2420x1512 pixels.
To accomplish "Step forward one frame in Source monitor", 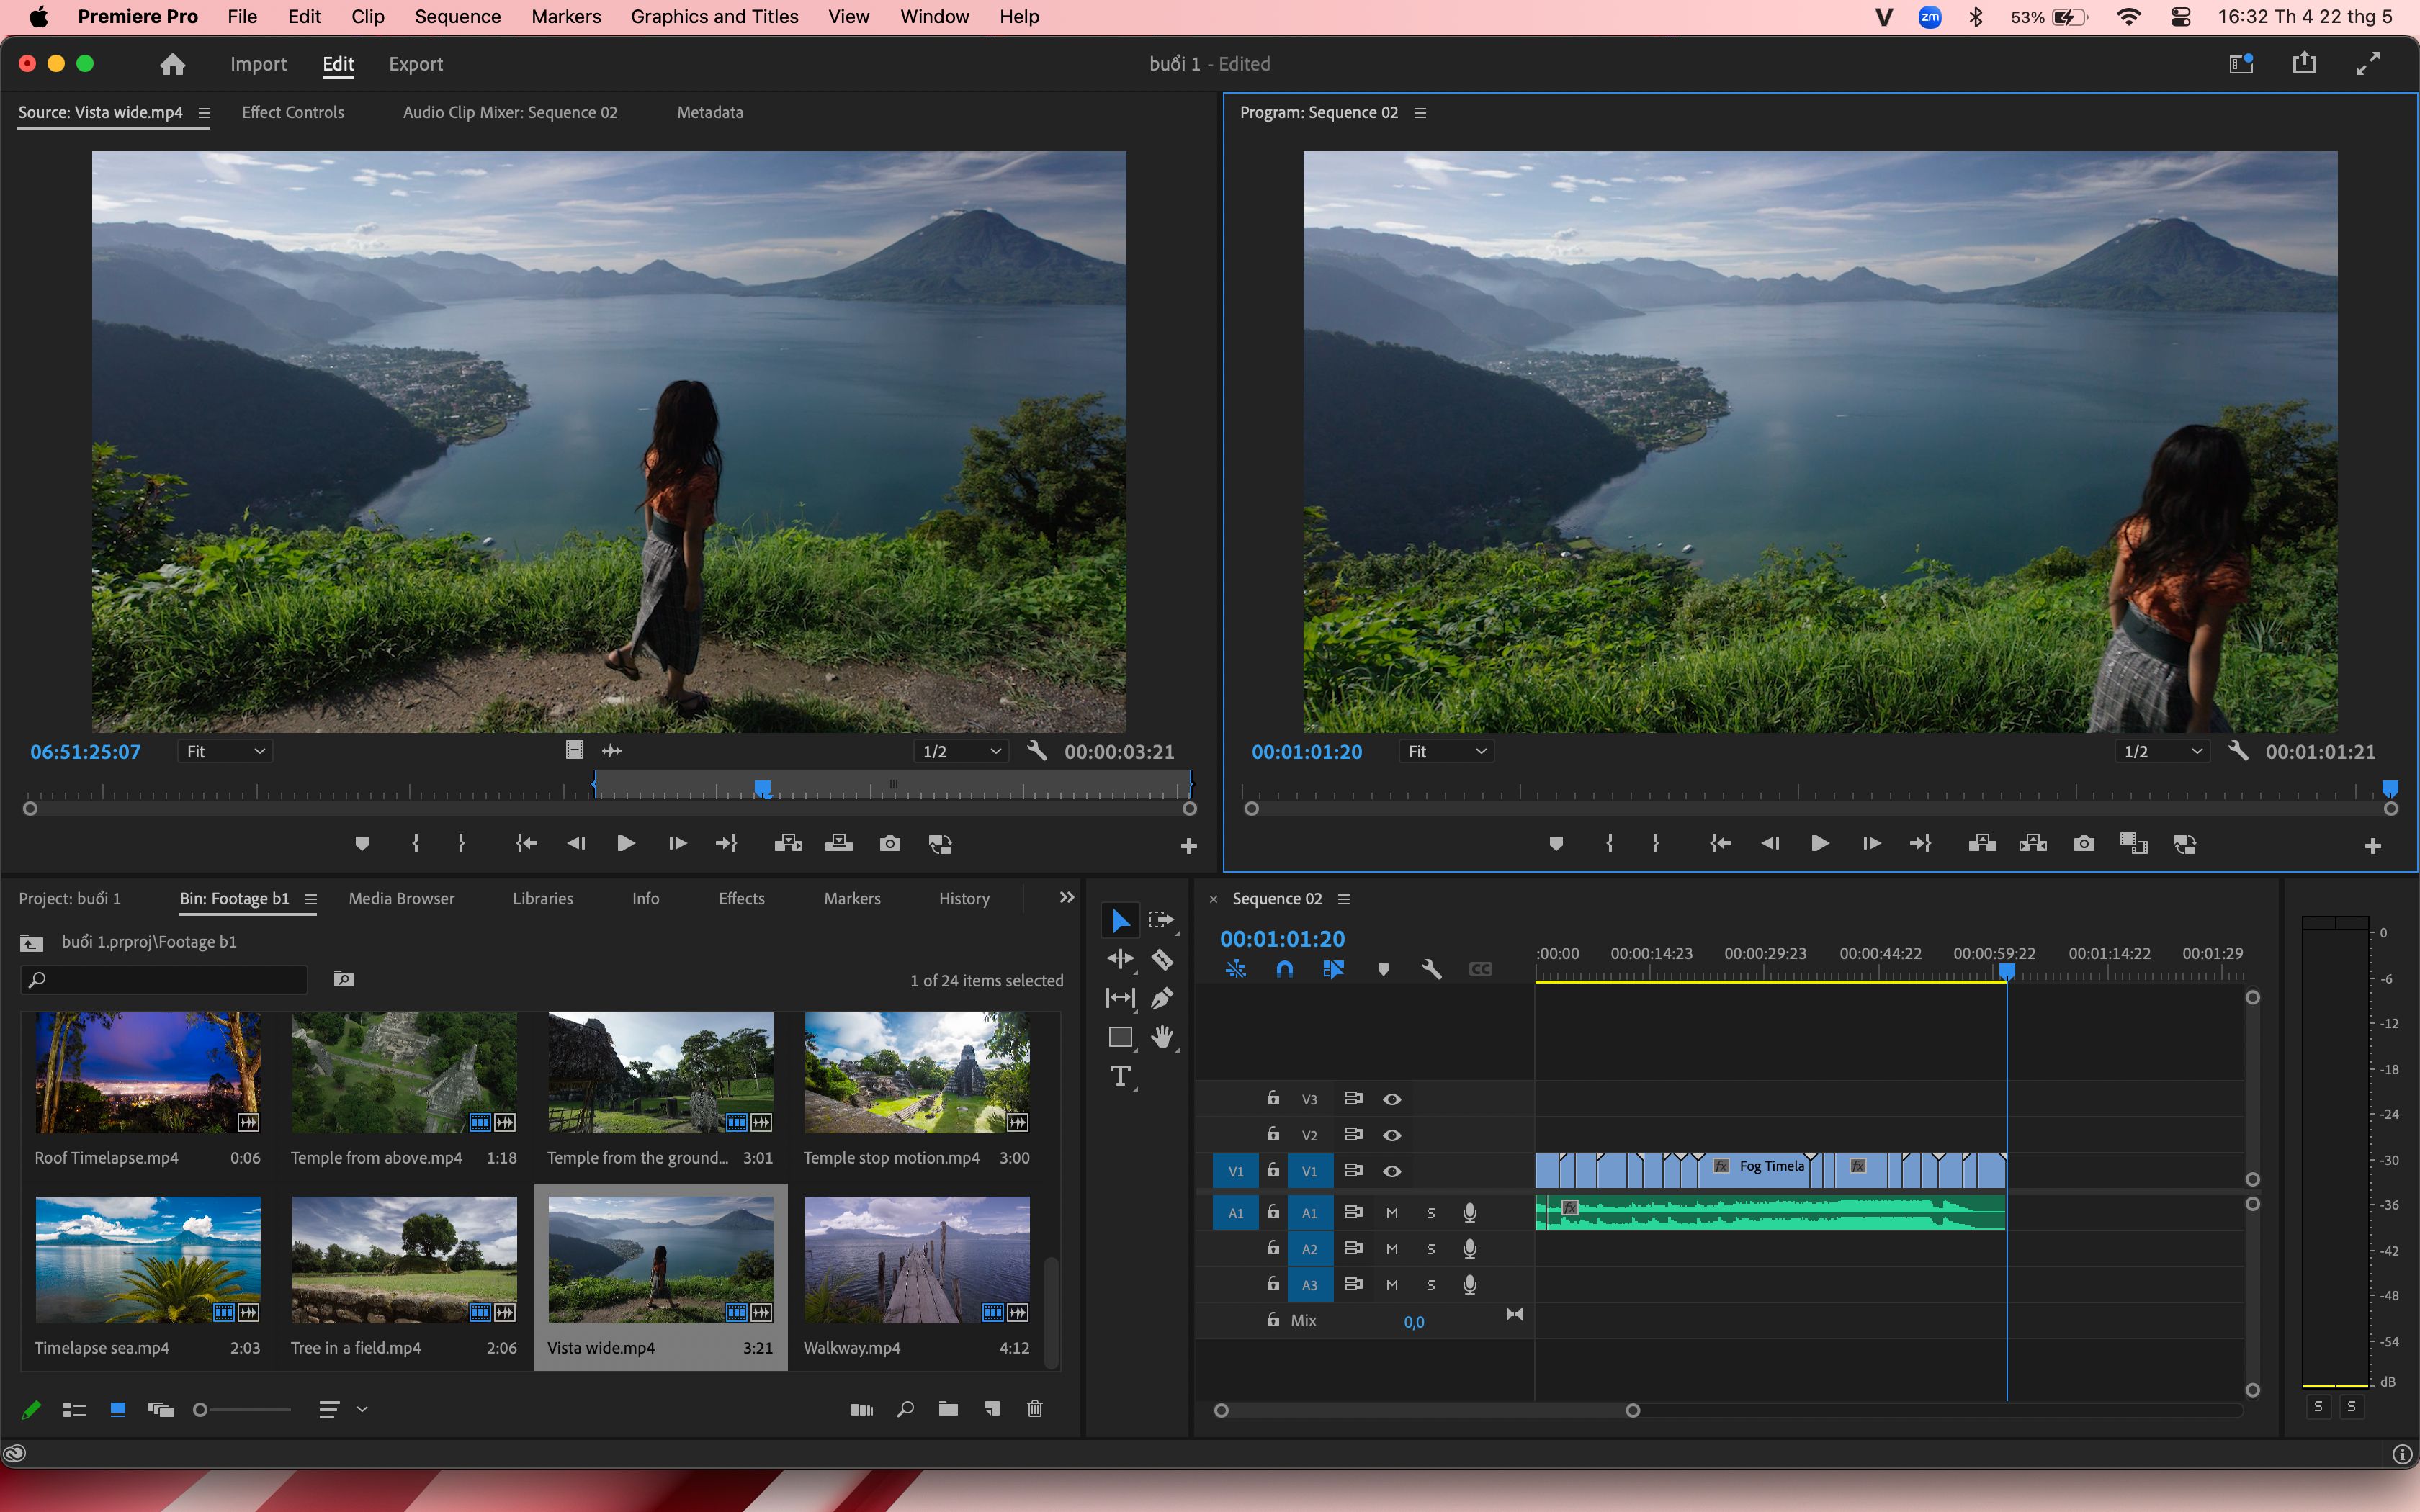I will tap(677, 844).
